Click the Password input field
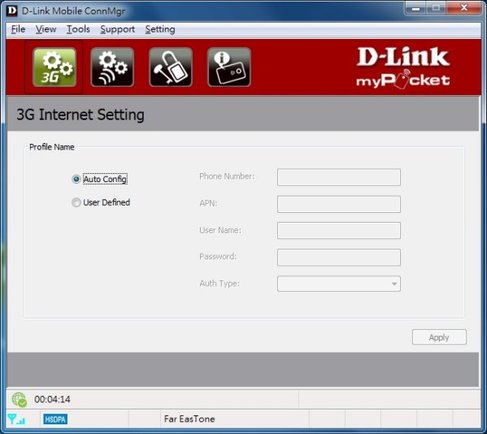 pos(339,257)
